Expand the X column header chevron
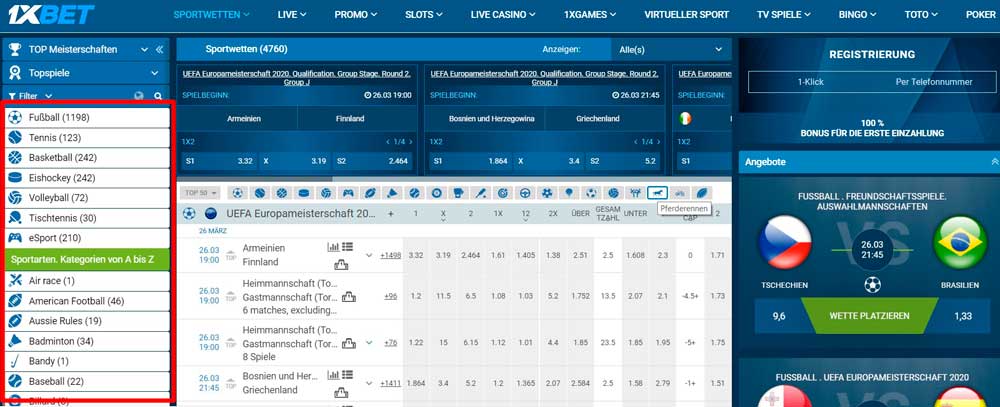Image resolution: width=1000 pixels, height=407 pixels. [443, 221]
